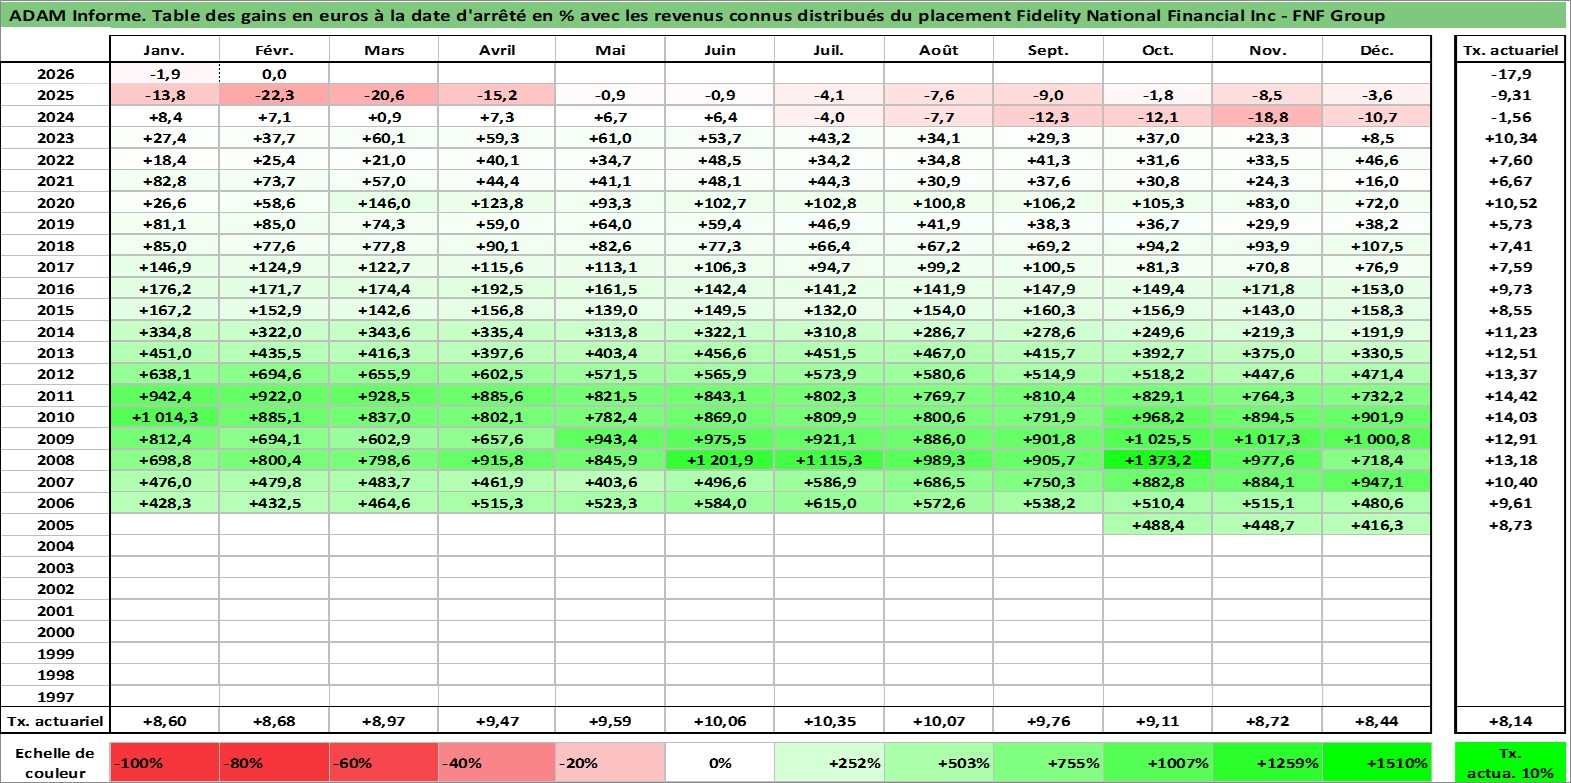Select the +503% legend swatch

click(939, 762)
